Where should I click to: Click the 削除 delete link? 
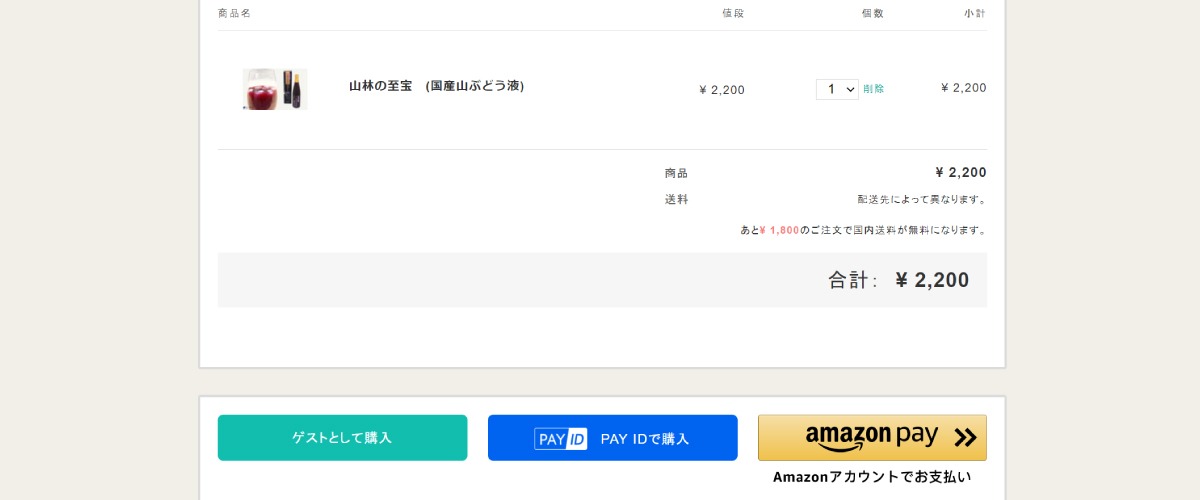(874, 89)
